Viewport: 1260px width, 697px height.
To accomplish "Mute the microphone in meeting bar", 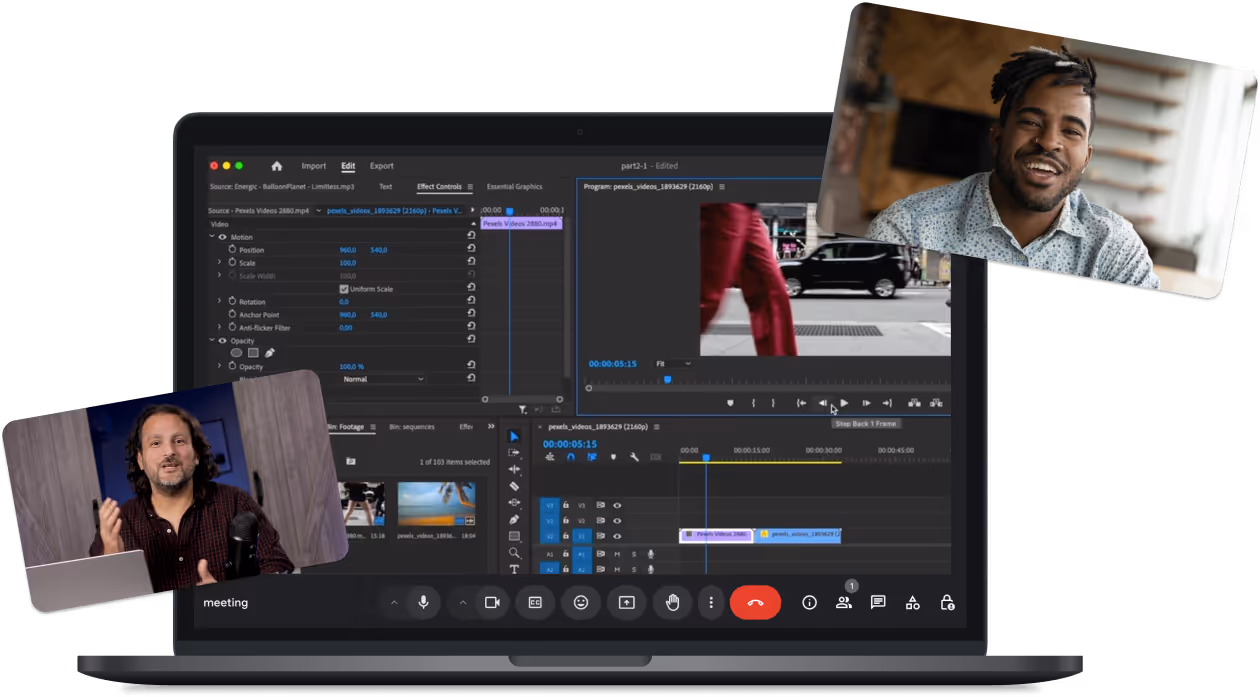I will pyautogui.click(x=424, y=602).
